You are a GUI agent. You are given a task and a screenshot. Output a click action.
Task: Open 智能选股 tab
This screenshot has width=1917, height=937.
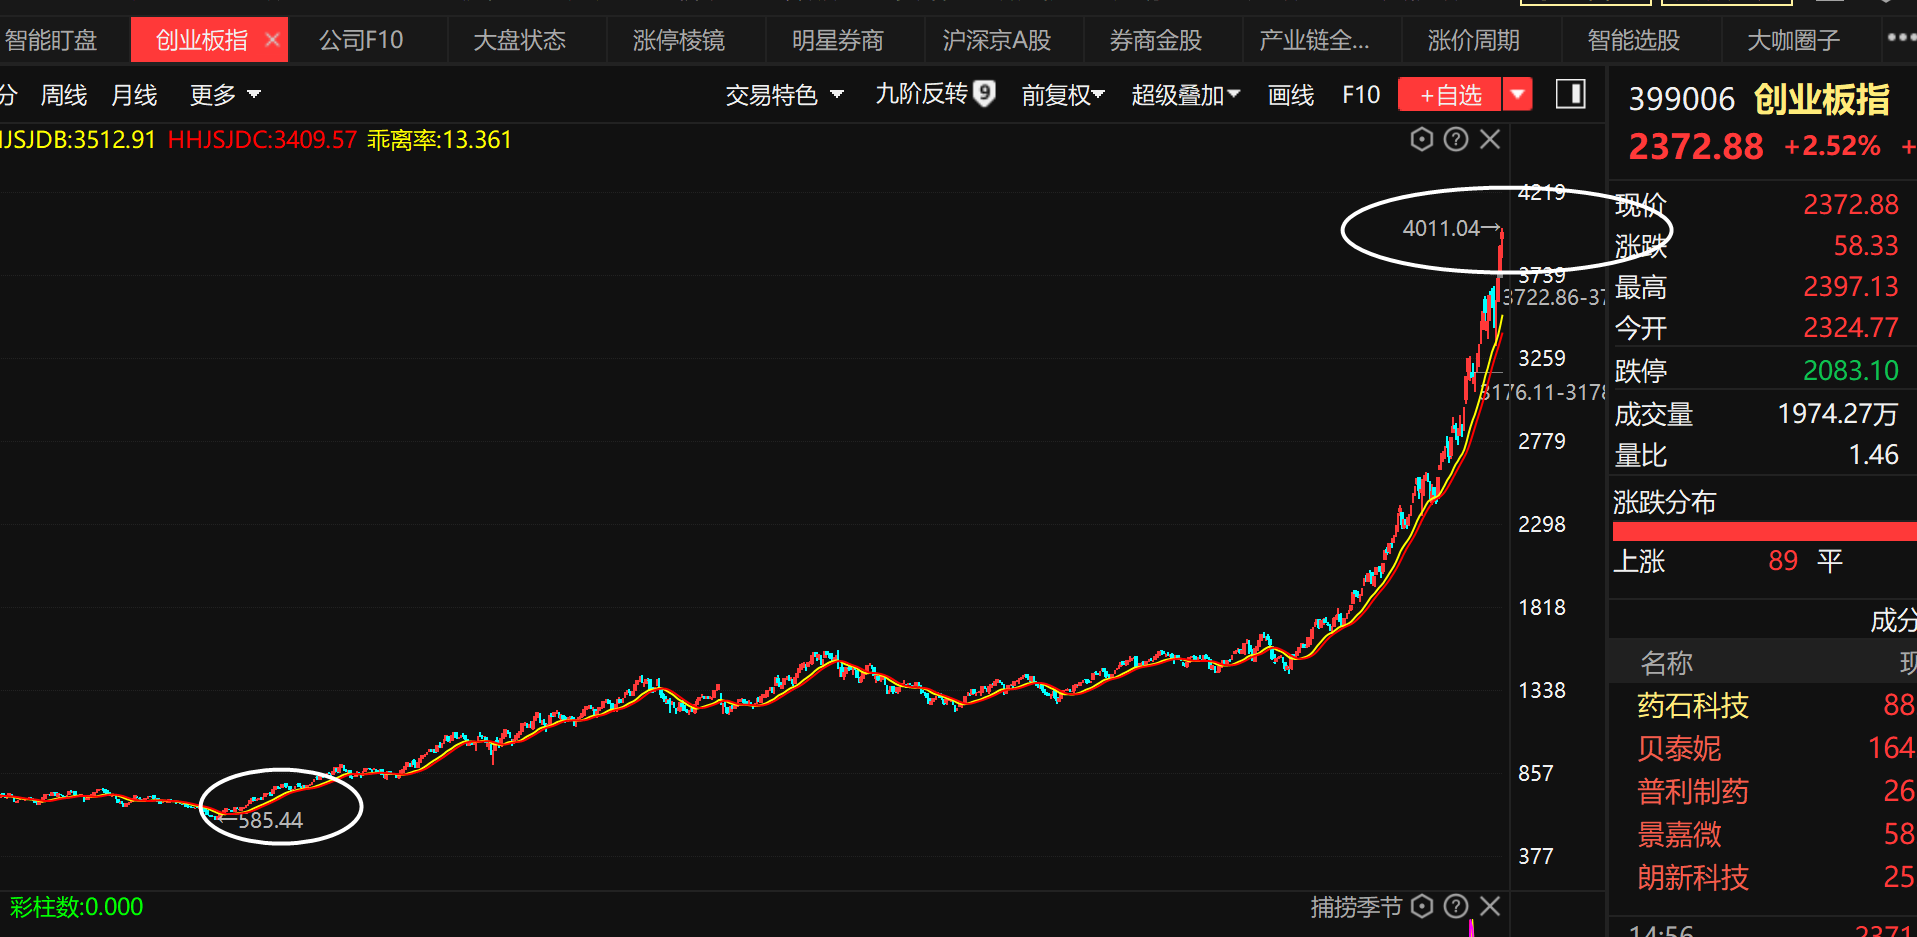pyautogui.click(x=1633, y=40)
